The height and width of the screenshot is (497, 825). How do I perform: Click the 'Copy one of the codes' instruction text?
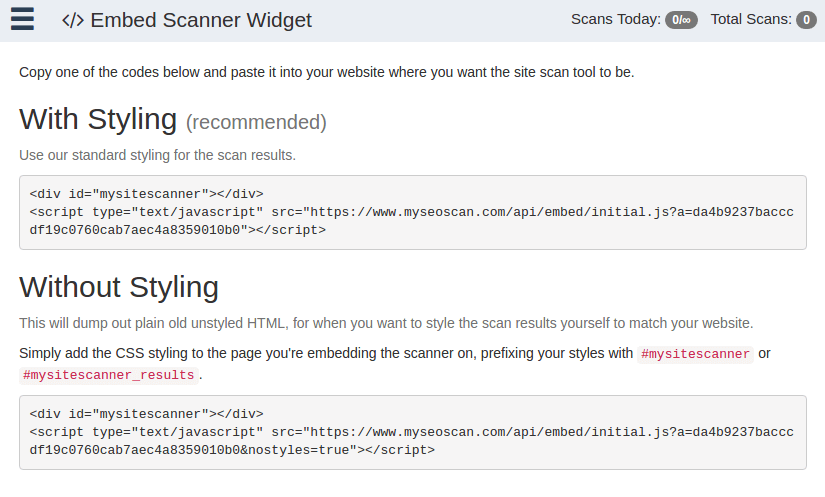[x=326, y=72]
